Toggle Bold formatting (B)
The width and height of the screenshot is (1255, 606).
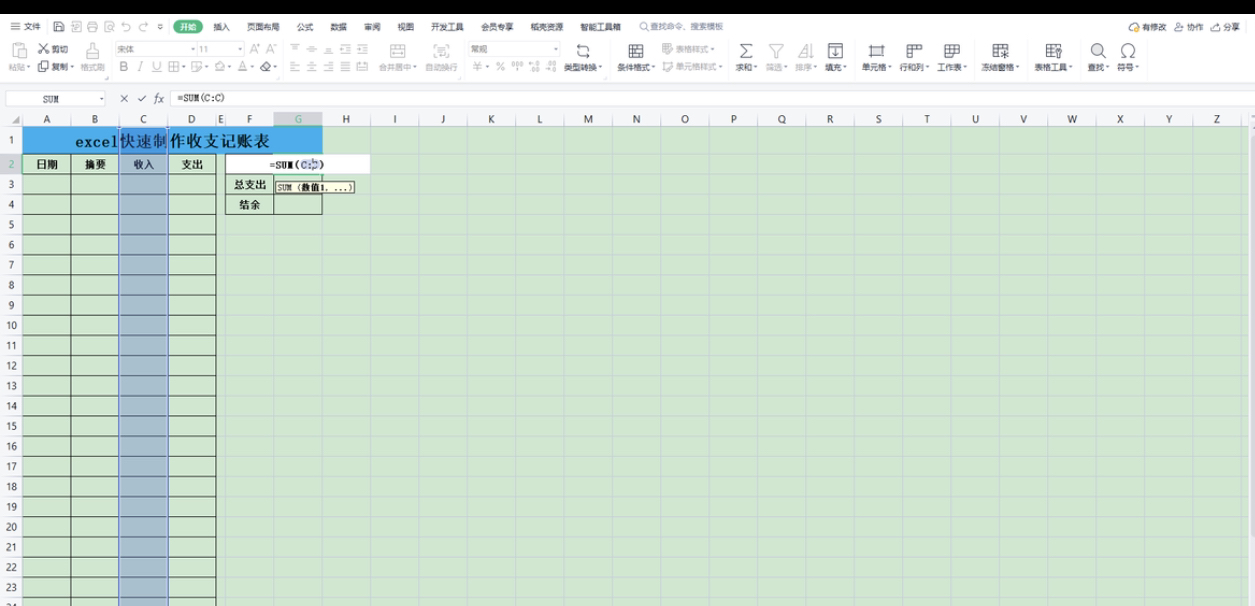pos(124,67)
